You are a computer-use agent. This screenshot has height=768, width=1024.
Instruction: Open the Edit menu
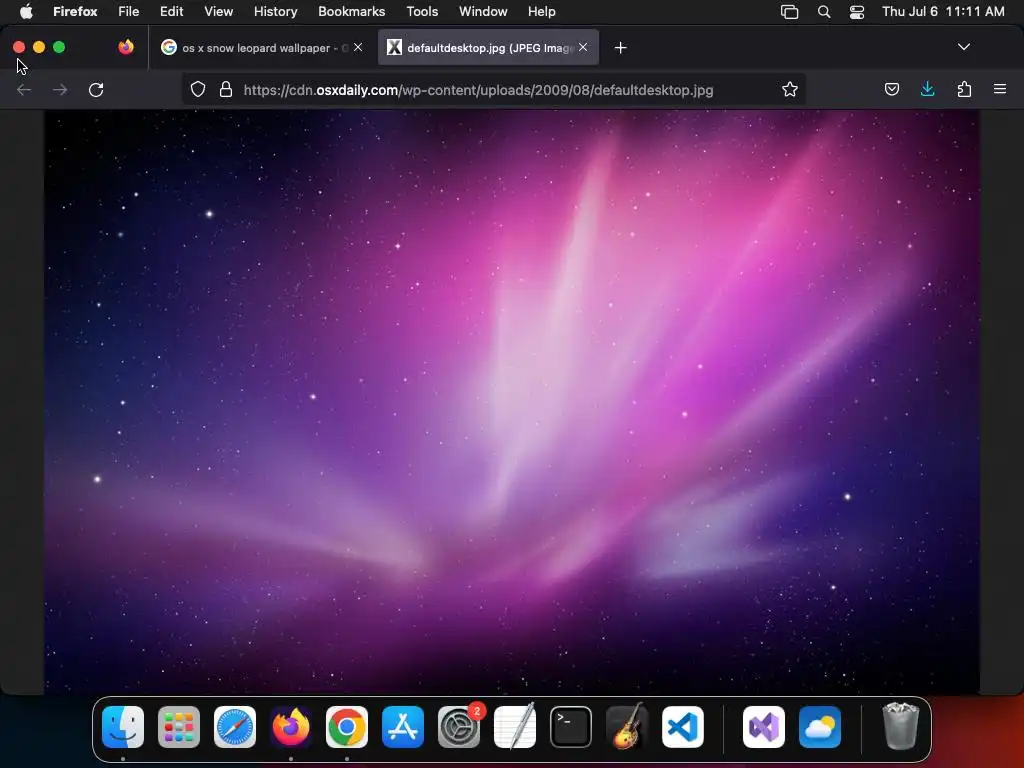pyautogui.click(x=172, y=12)
